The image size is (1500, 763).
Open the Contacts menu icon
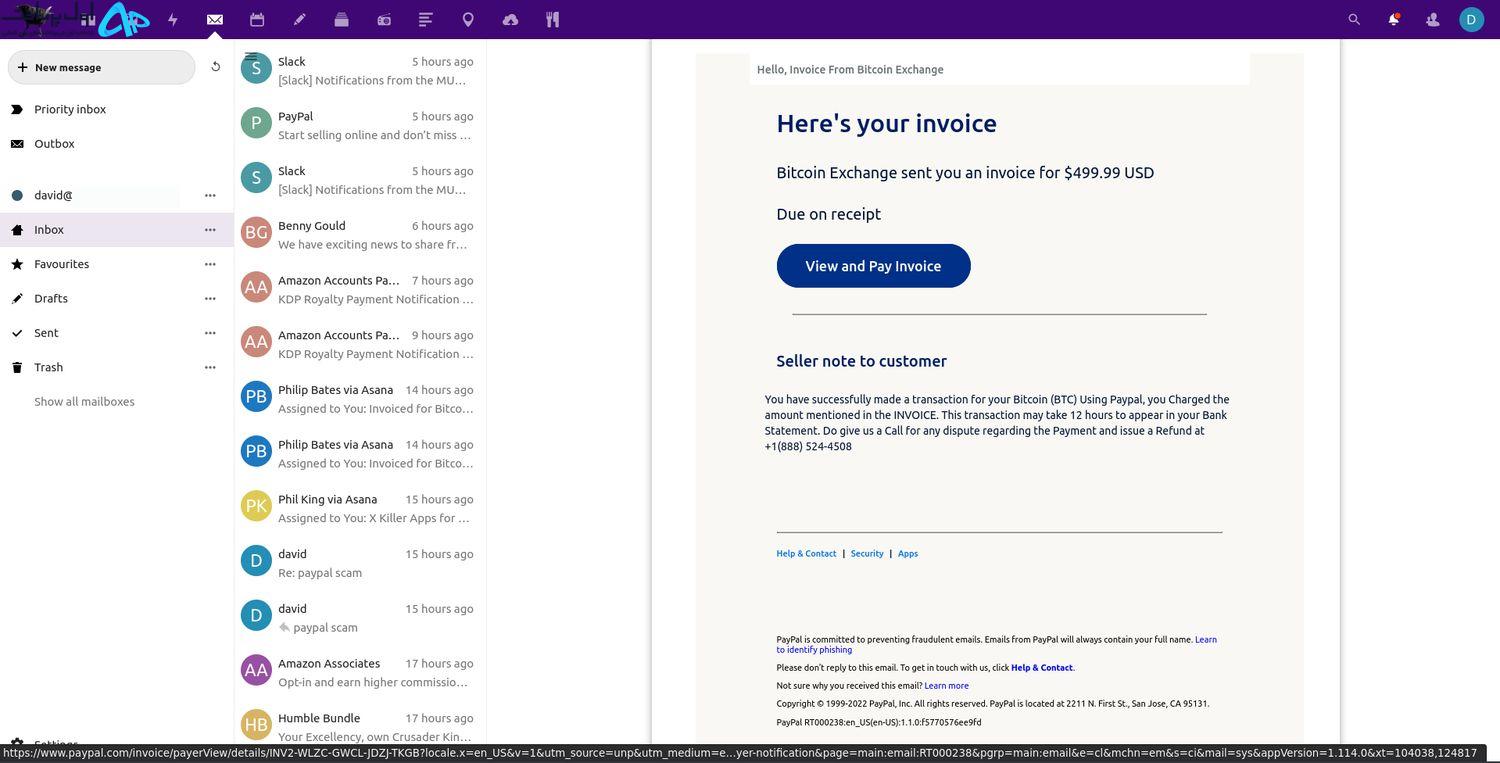(x=1432, y=19)
